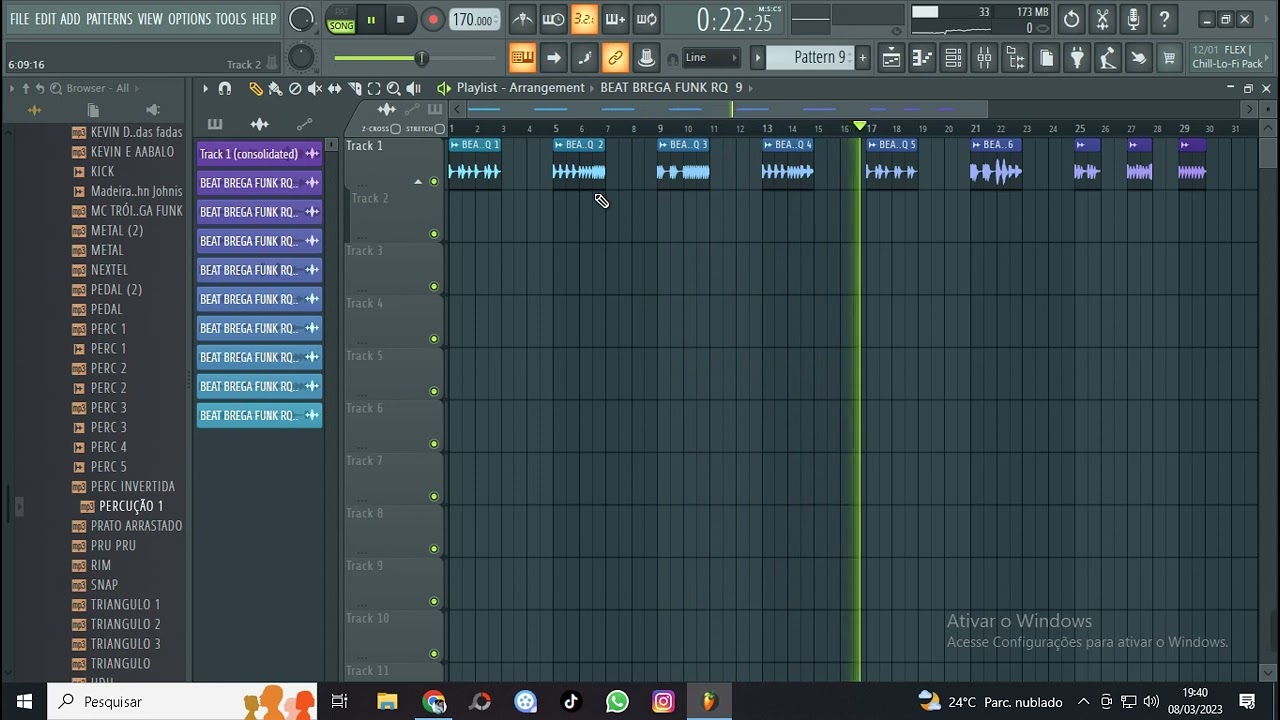Toggle loop recording button
The width and height of the screenshot is (1280, 720).
click(646, 19)
